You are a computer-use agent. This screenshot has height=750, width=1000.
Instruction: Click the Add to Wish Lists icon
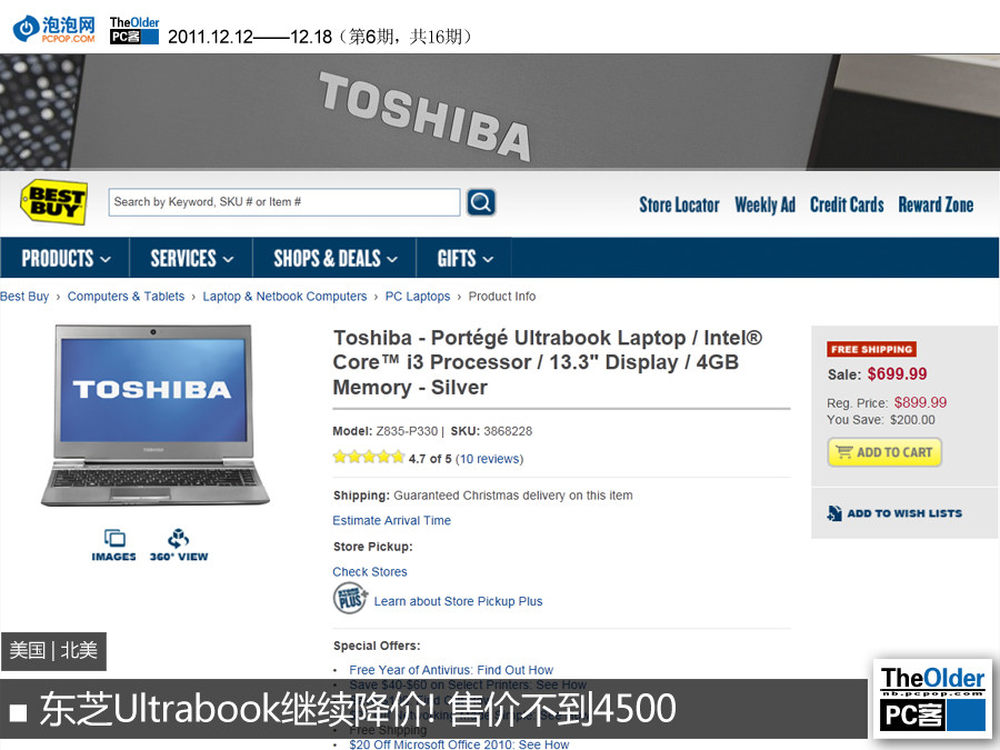[834, 513]
